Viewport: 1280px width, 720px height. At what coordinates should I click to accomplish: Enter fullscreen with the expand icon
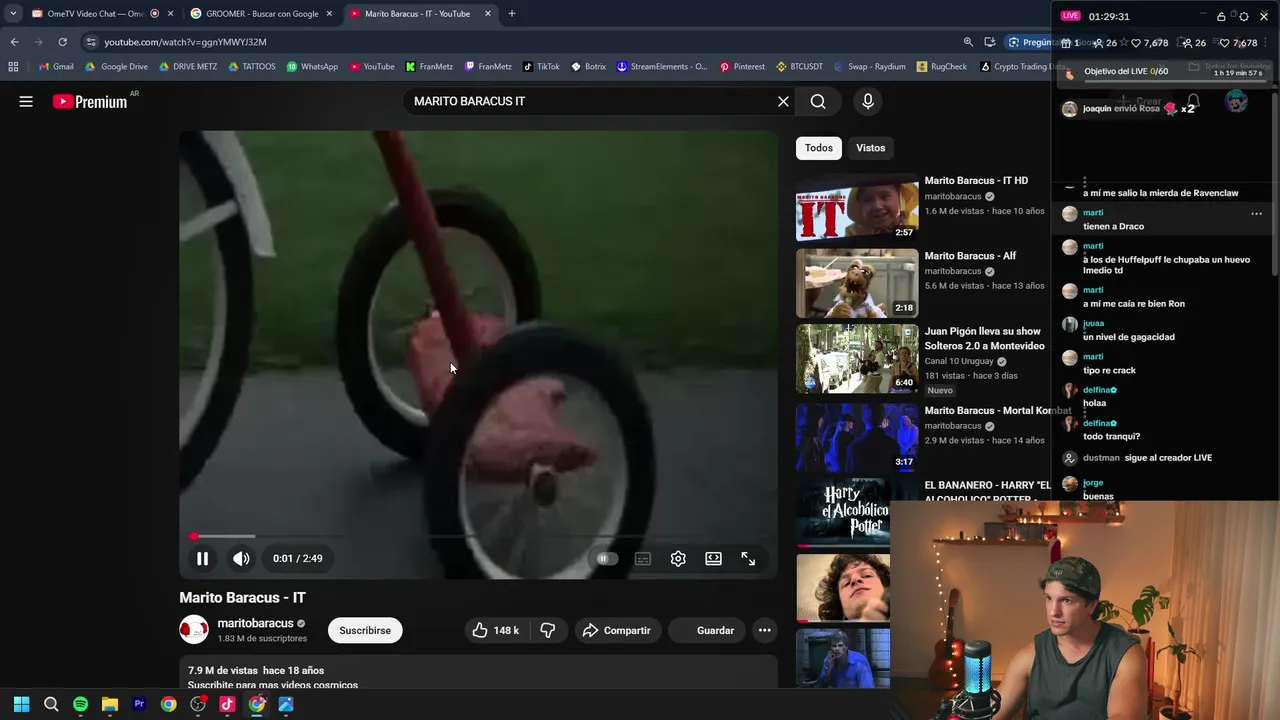[x=748, y=559]
